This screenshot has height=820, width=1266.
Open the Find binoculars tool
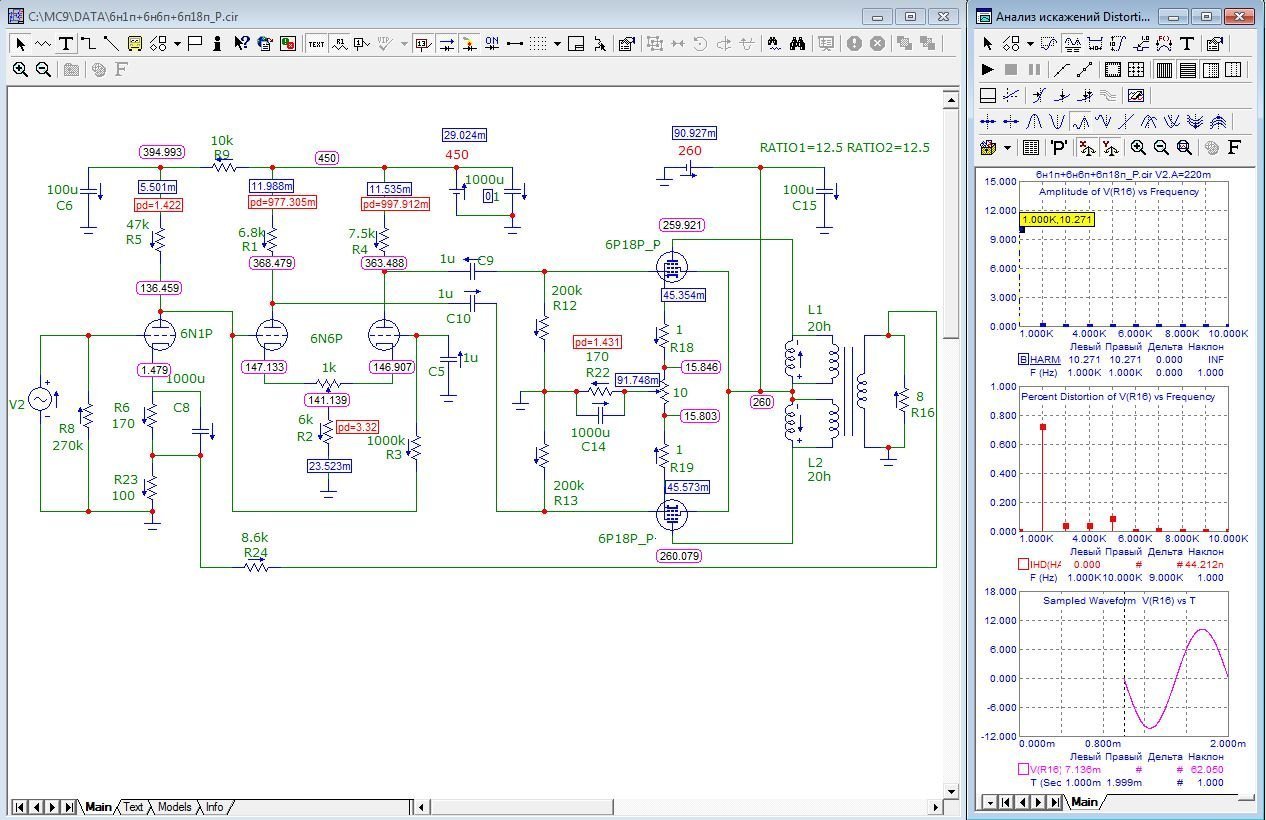pos(797,44)
